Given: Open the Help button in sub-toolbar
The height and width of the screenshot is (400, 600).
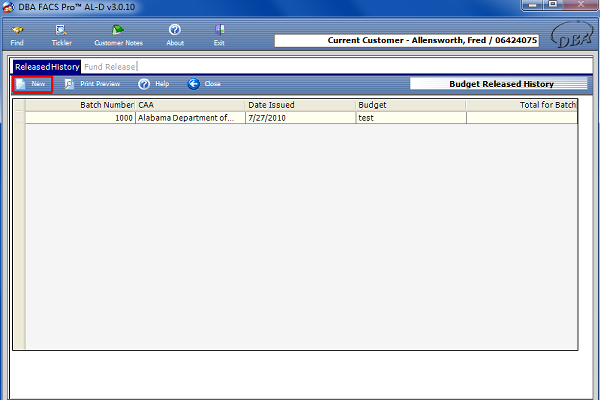Looking at the screenshot, I should (x=153, y=84).
